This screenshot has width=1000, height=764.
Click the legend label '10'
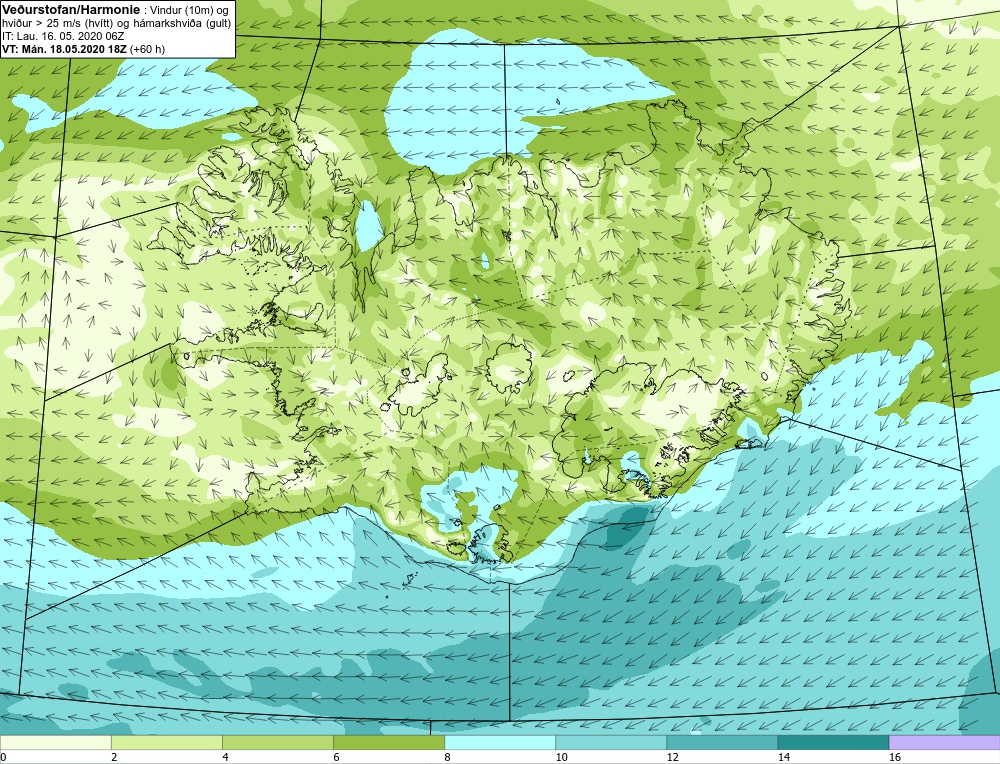click(x=561, y=757)
